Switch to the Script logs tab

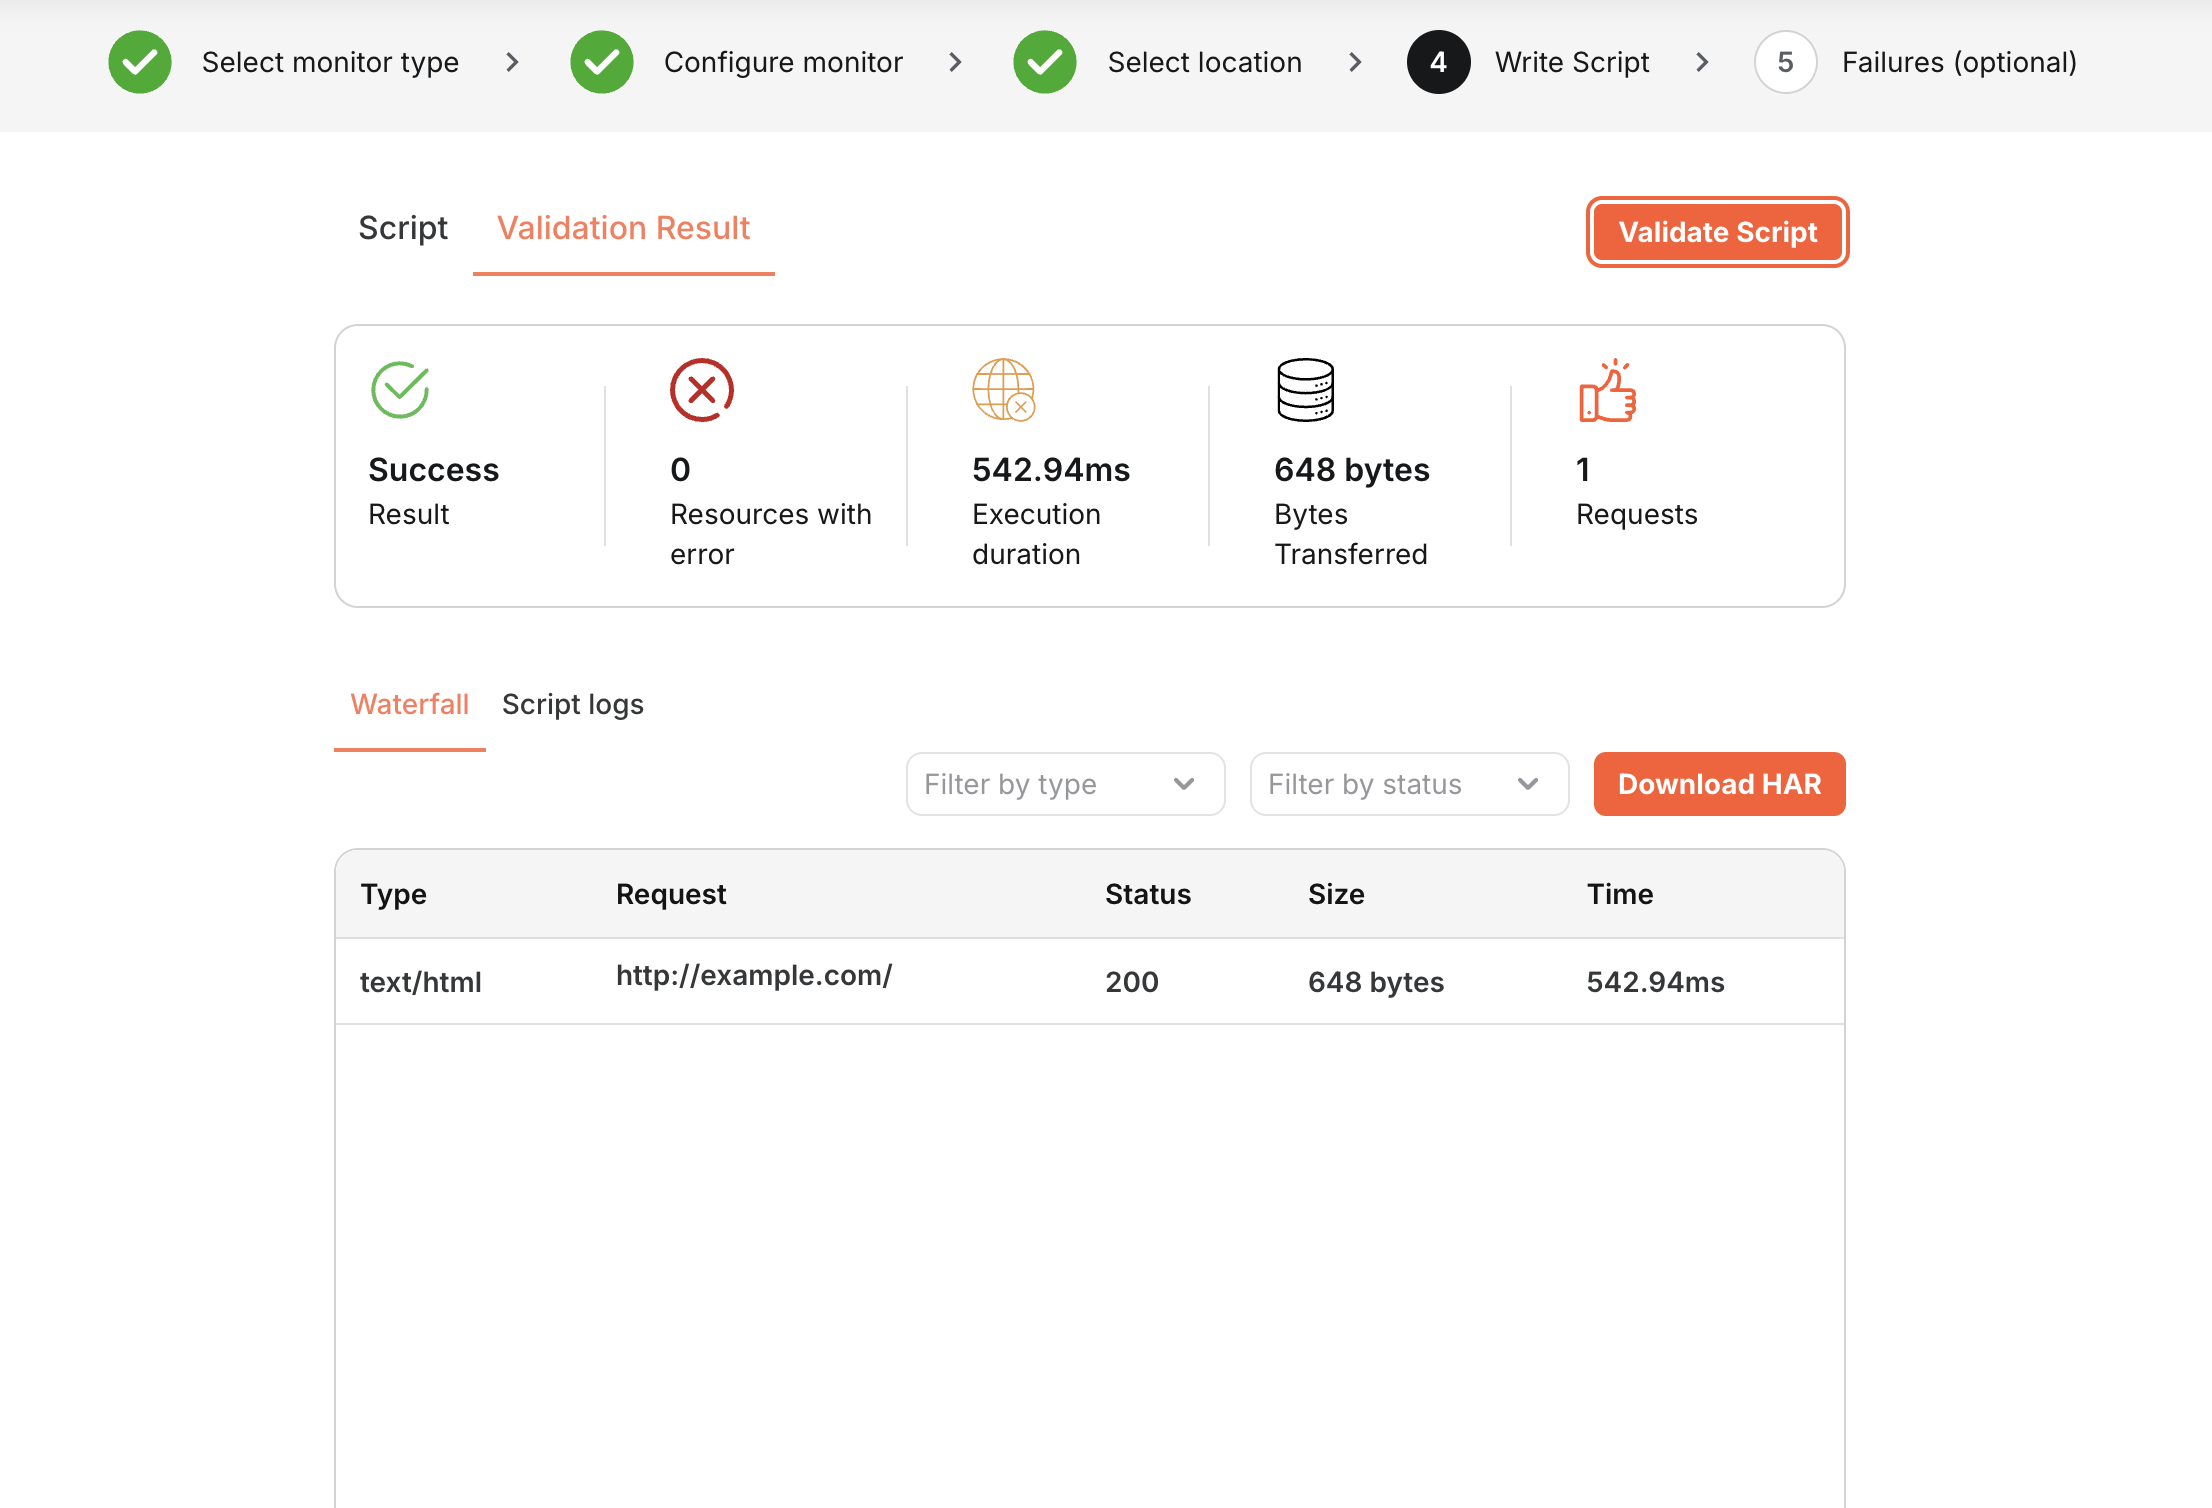[573, 704]
